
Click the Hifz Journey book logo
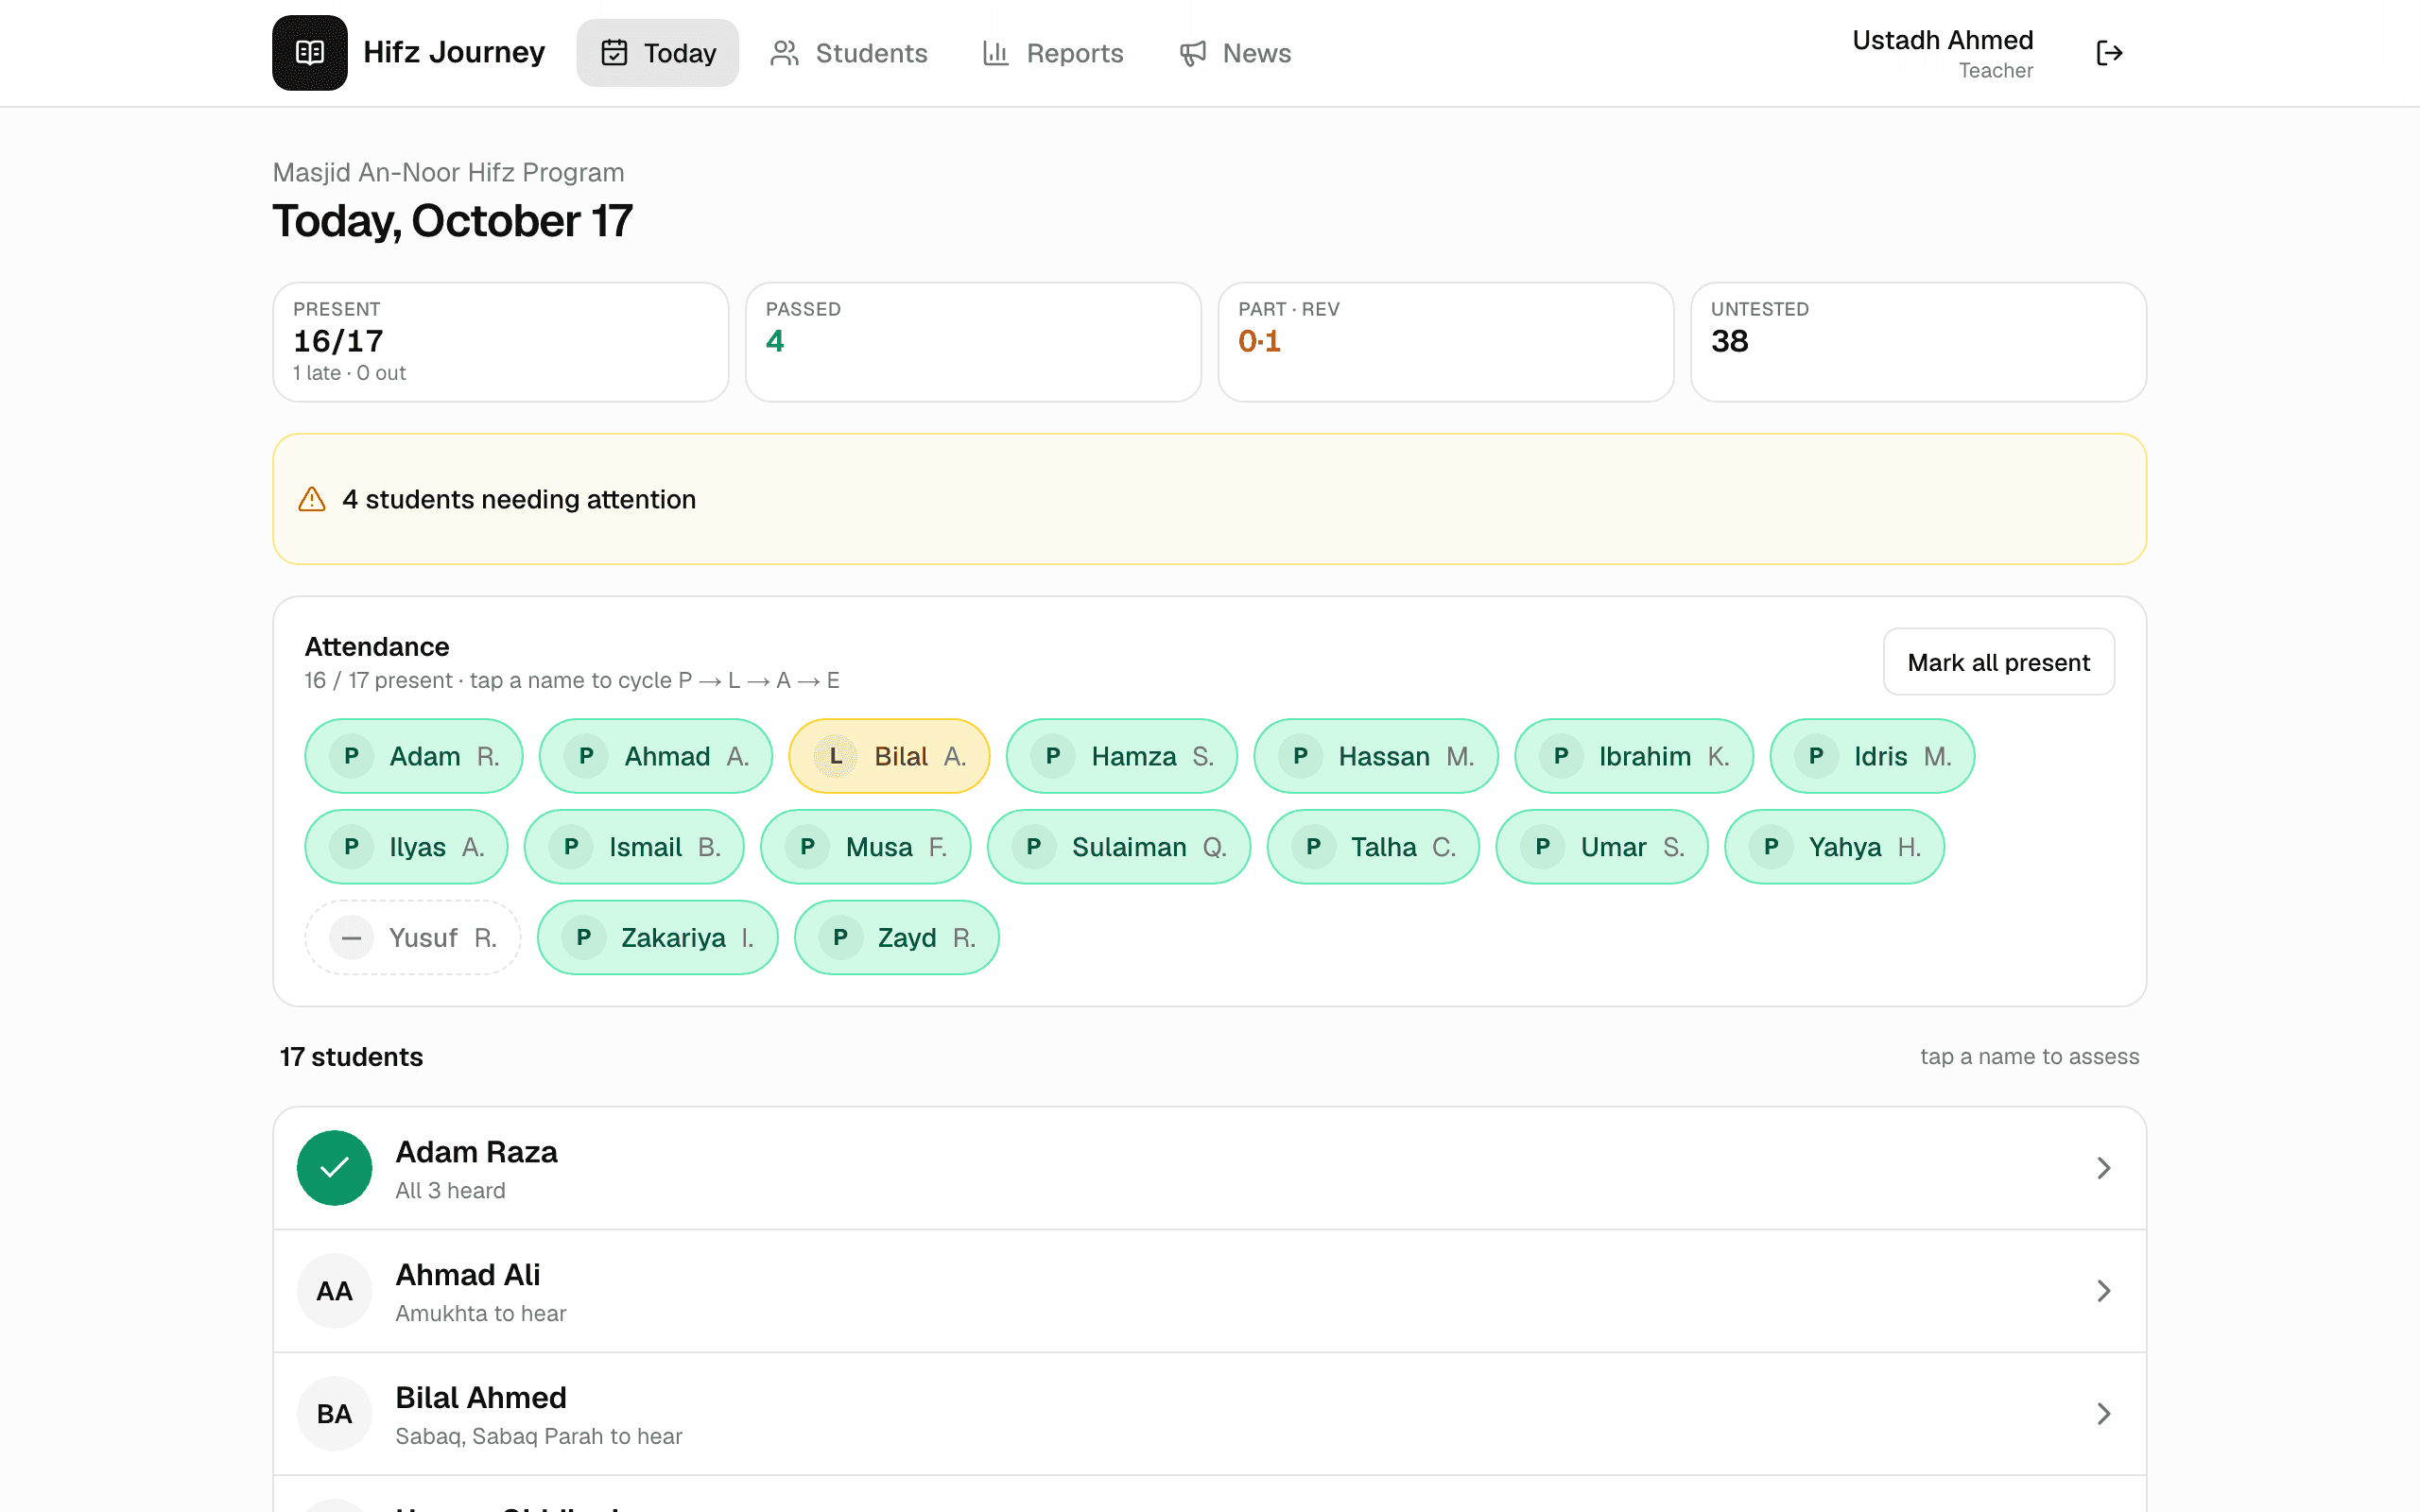tap(309, 53)
